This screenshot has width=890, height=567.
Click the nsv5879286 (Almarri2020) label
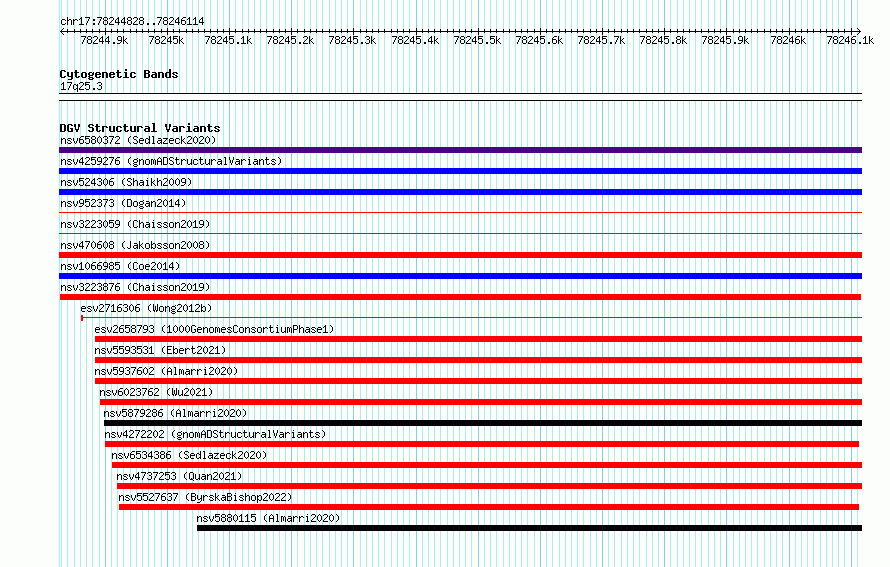pos(175,413)
